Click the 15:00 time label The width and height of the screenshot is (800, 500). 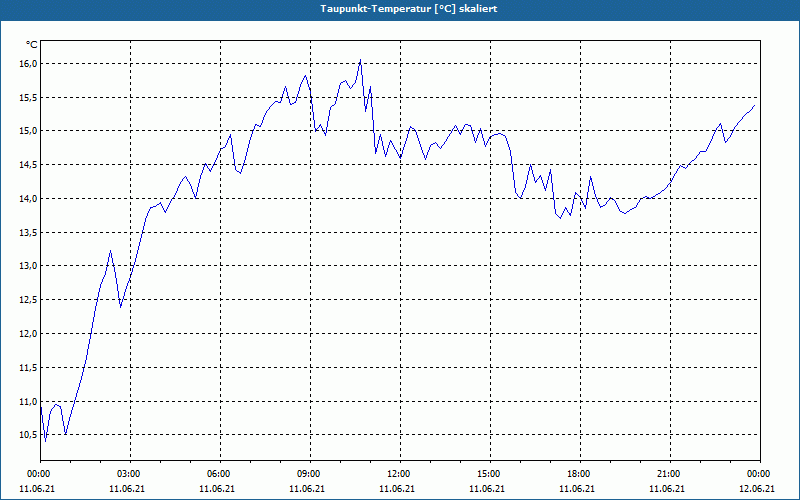click(x=490, y=474)
